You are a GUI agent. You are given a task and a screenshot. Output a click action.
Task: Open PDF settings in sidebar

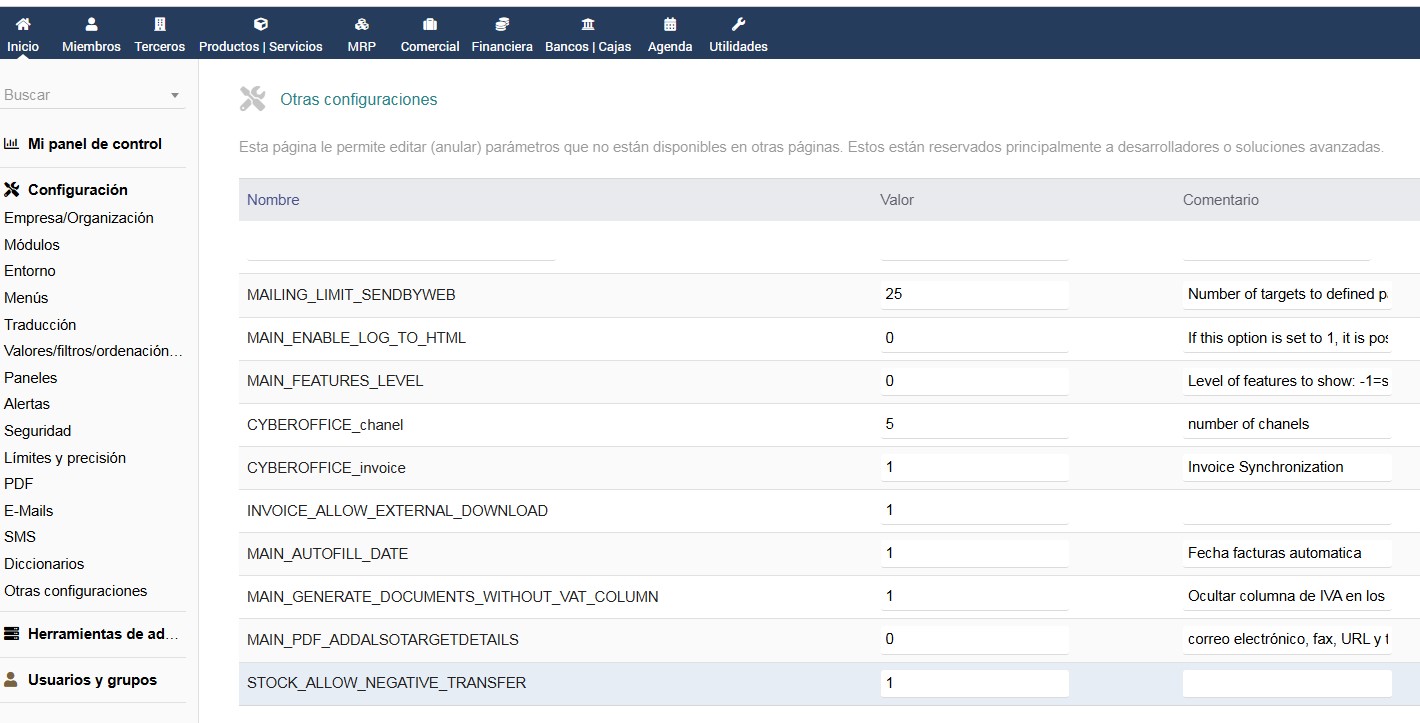click(19, 484)
